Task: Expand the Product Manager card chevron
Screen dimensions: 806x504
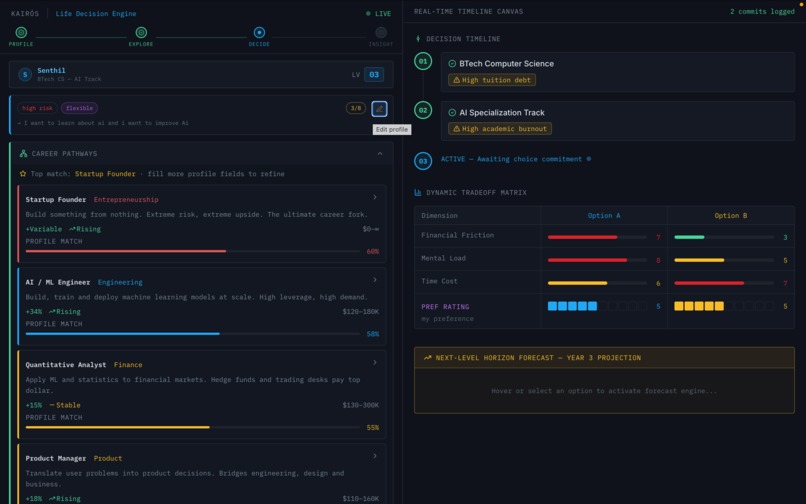Action: click(x=375, y=456)
